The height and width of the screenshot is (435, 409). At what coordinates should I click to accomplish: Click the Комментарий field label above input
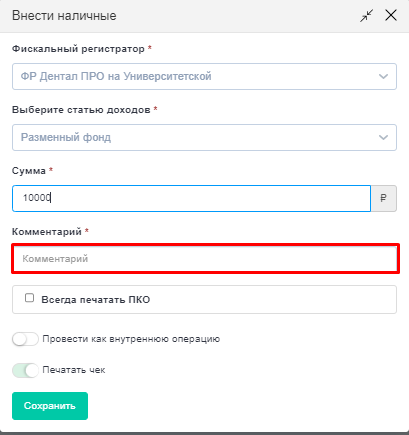[x=47, y=231]
